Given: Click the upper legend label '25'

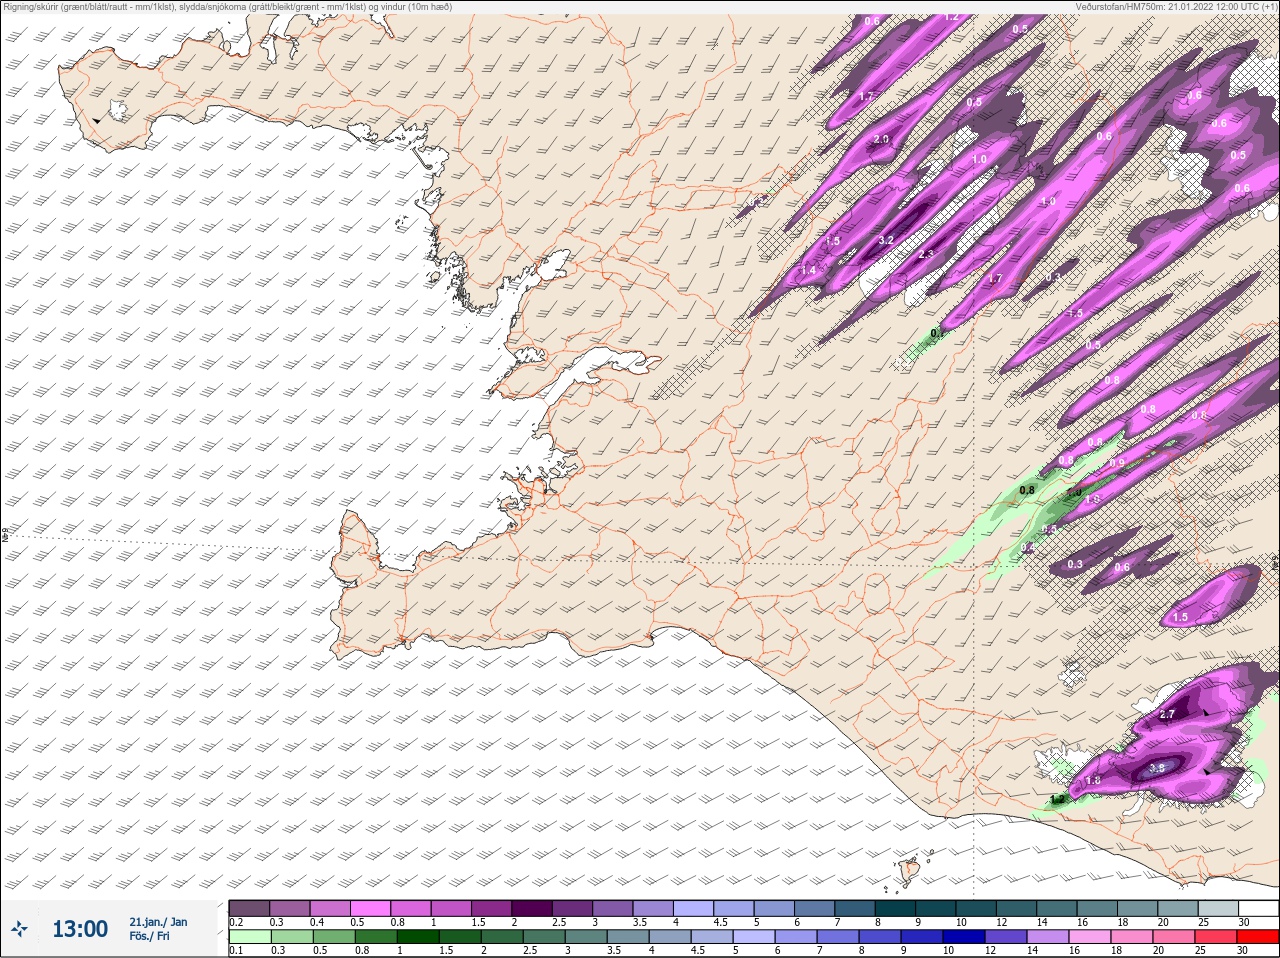Looking at the screenshot, I should (1204, 922).
